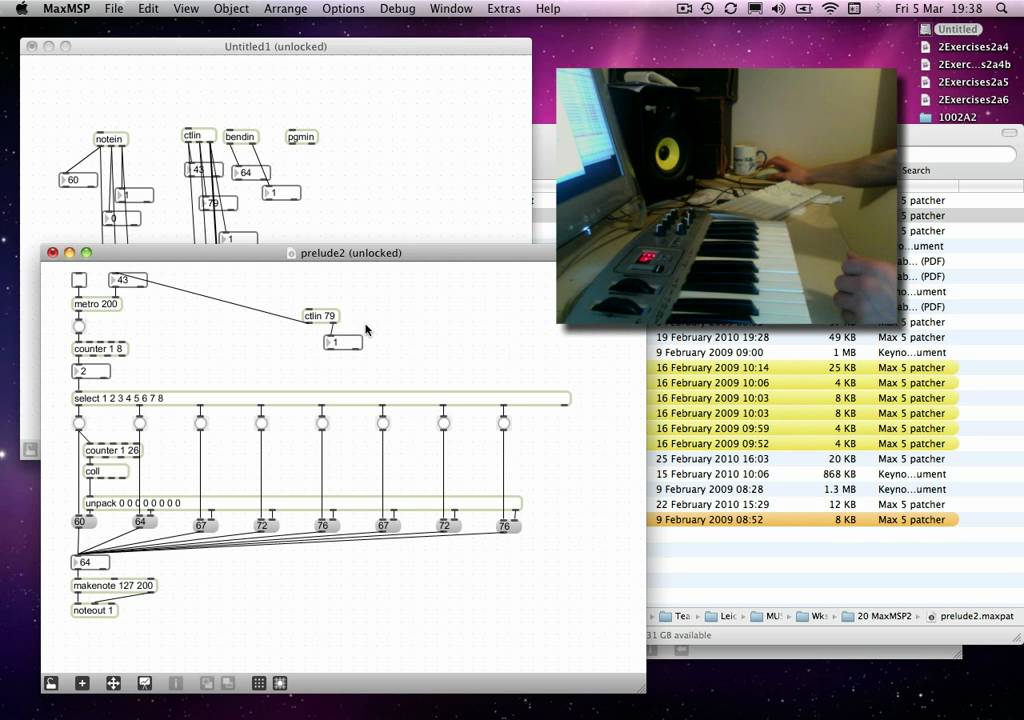Viewport: 1024px width, 720px height.
Task: Click the four-arrow patcher windows icon
Action: pyautogui.click(x=113, y=683)
